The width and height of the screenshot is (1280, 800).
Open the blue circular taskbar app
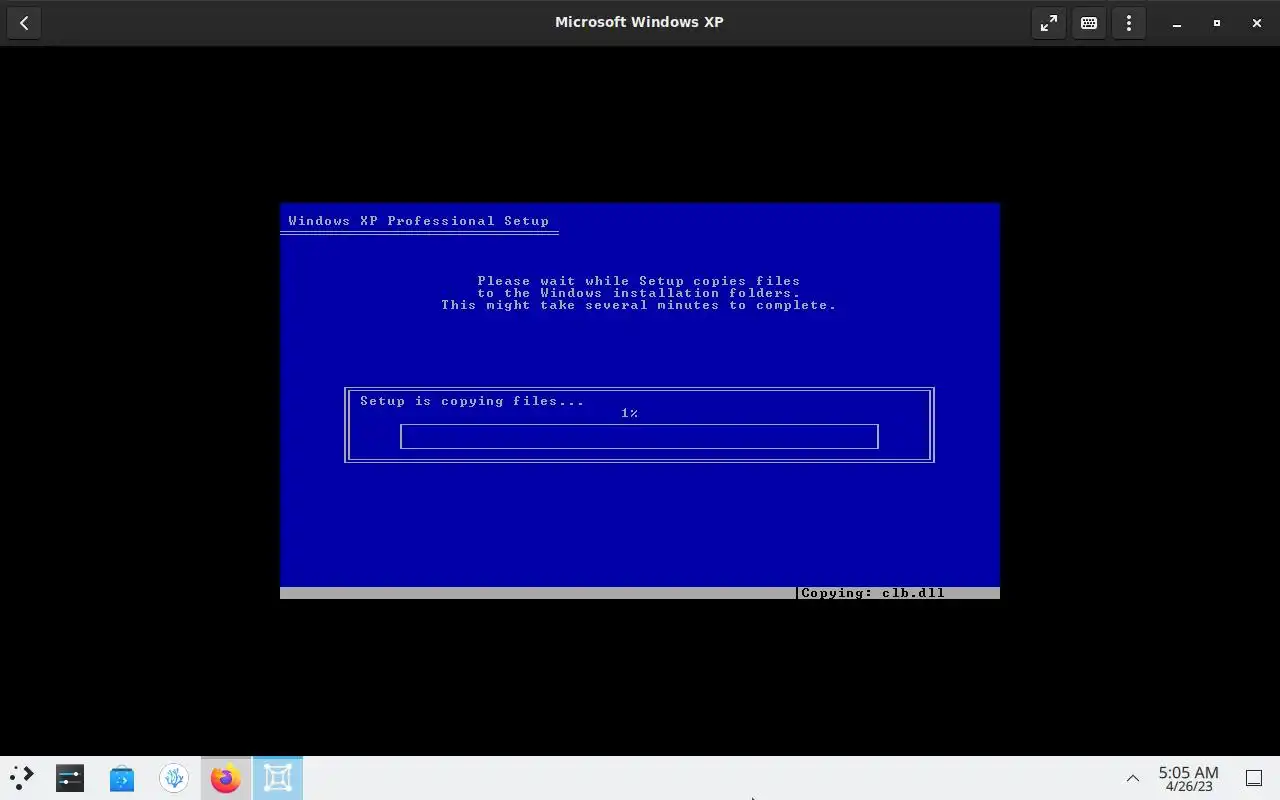(174, 778)
